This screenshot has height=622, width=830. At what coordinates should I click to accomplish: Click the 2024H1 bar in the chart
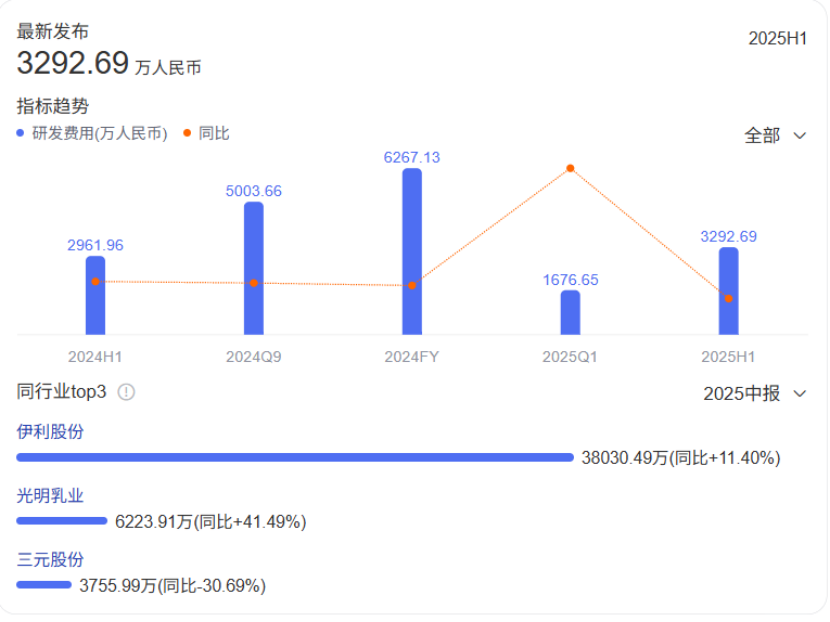tap(95, 296)
